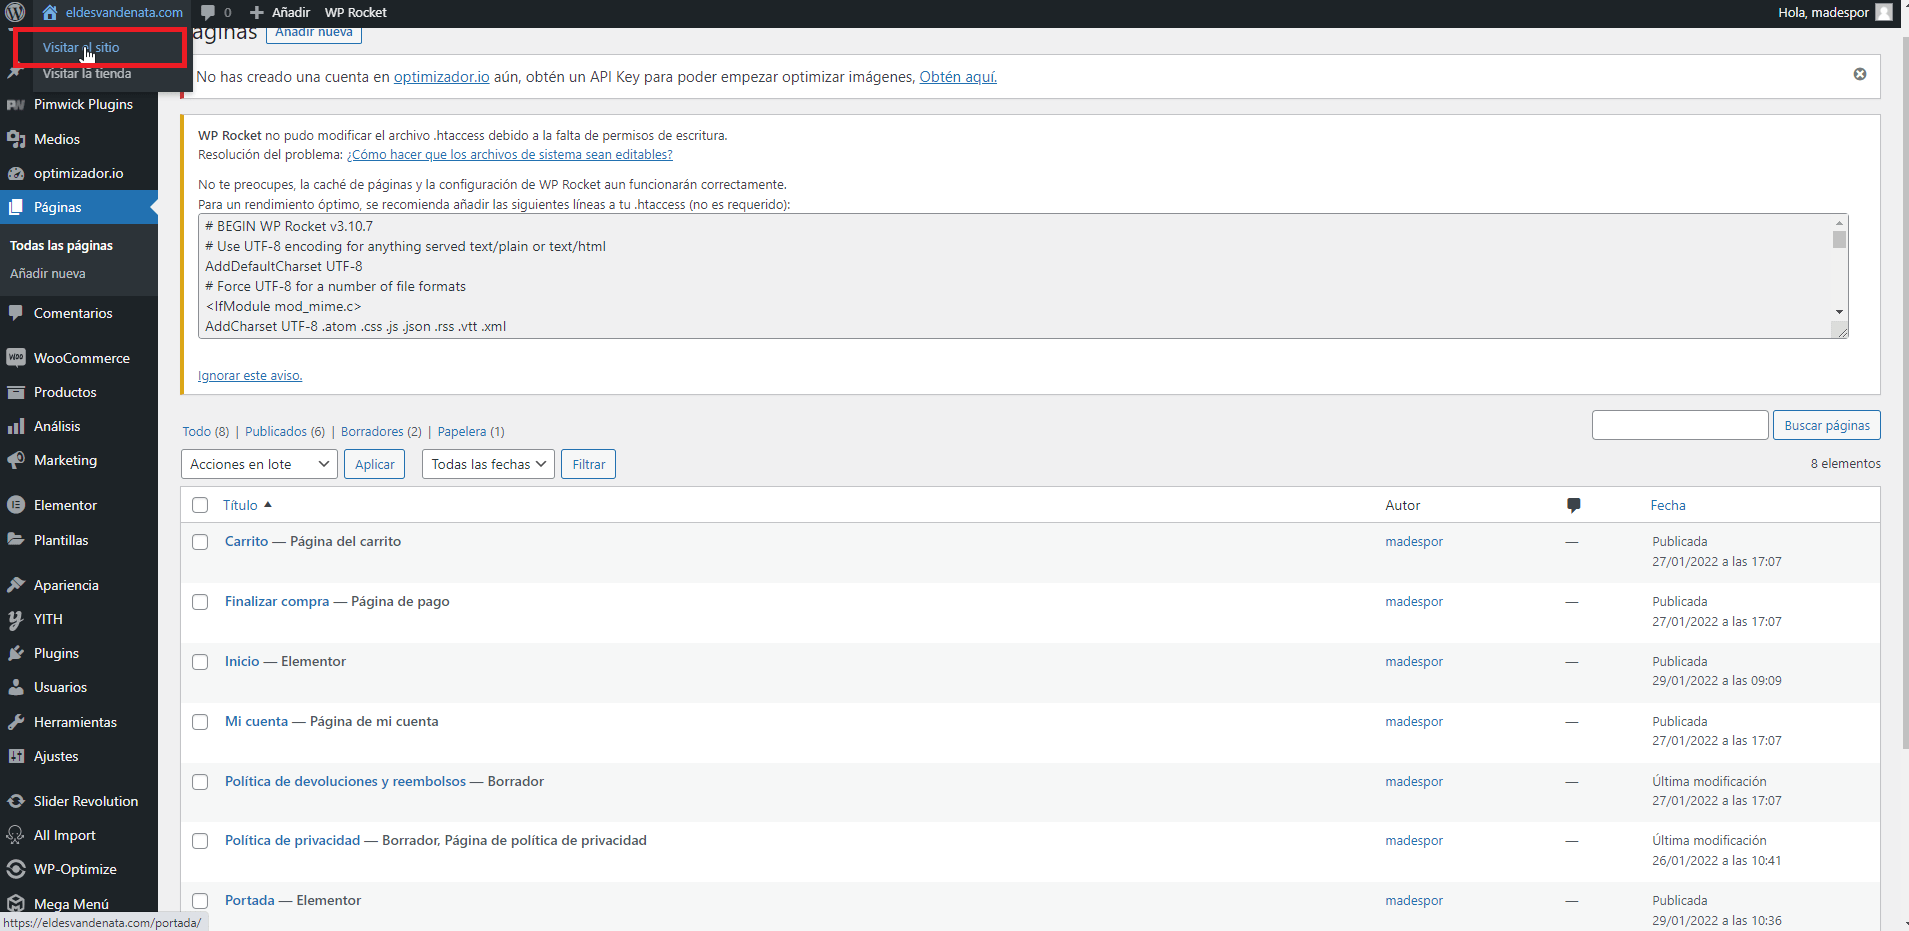Check the box for Política de privacidad
The height and width of the screenshot is (931, 1909).
pos(200,841)
